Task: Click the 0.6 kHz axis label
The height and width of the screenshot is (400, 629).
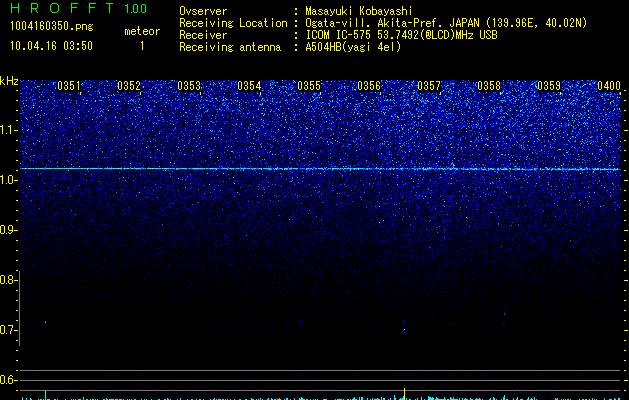Action: click(8, 380)
